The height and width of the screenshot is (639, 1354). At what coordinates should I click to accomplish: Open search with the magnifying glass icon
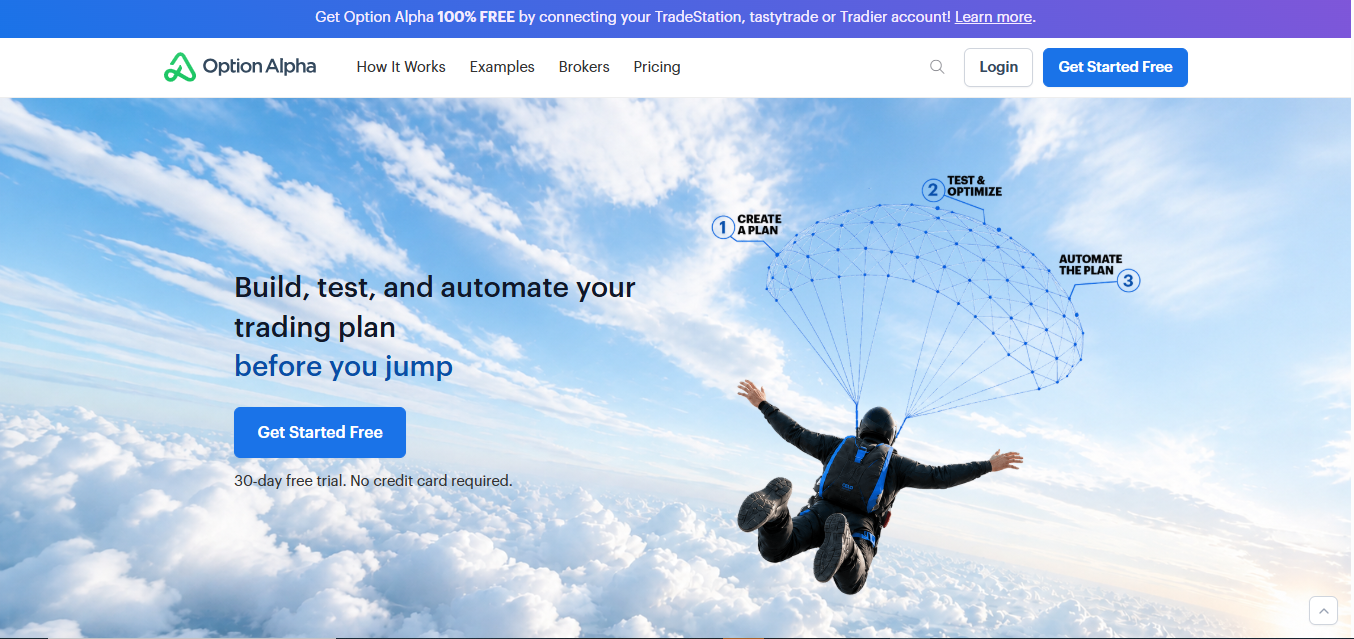[x=937, y=67]
